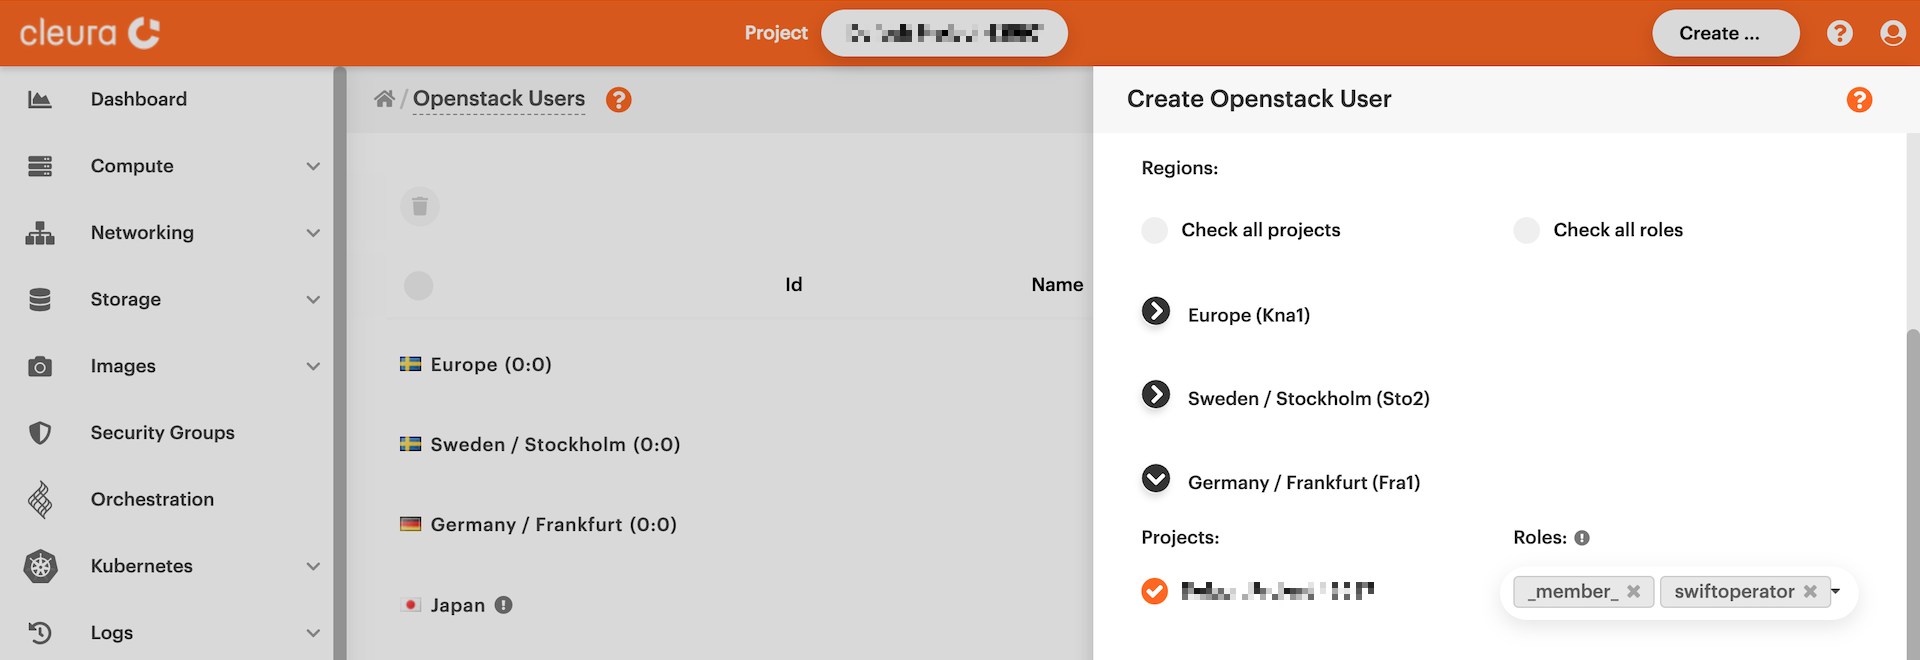Click the header help question mark icon
This screenshot has width=1920, height=660.
tap(1839, 33)
